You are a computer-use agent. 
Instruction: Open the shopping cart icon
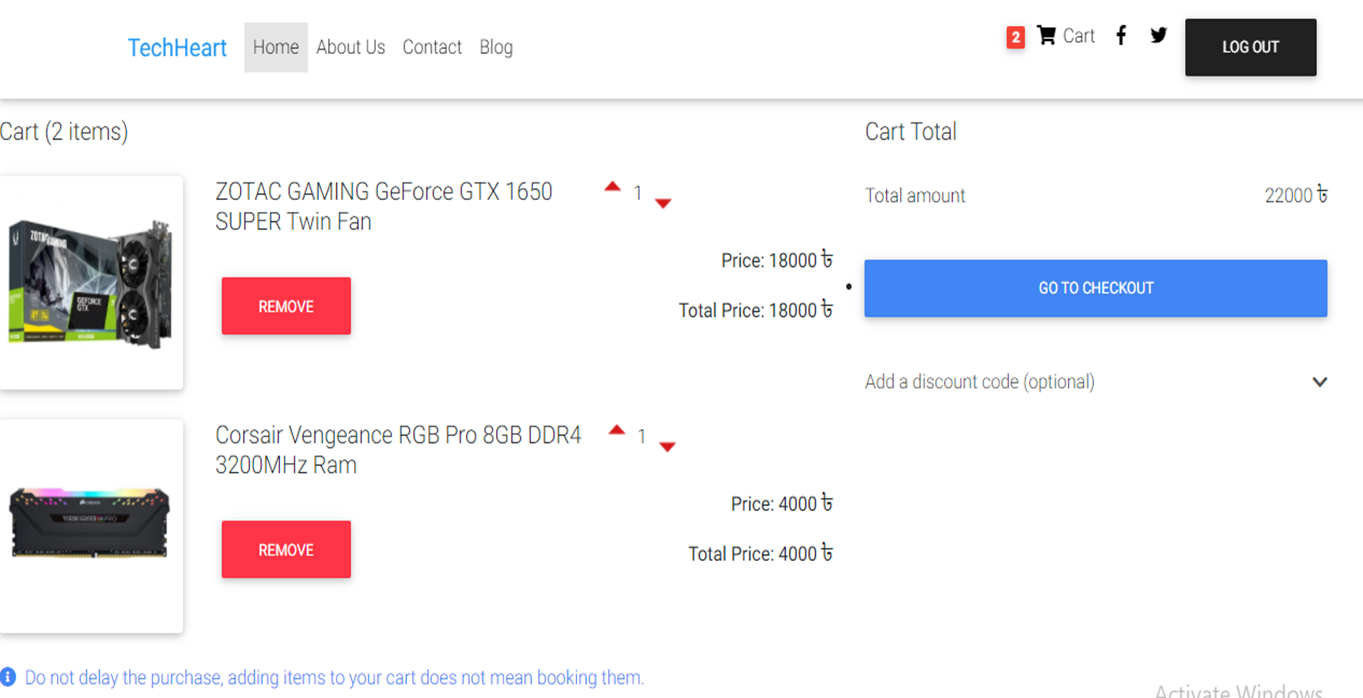pos(1046,35)
